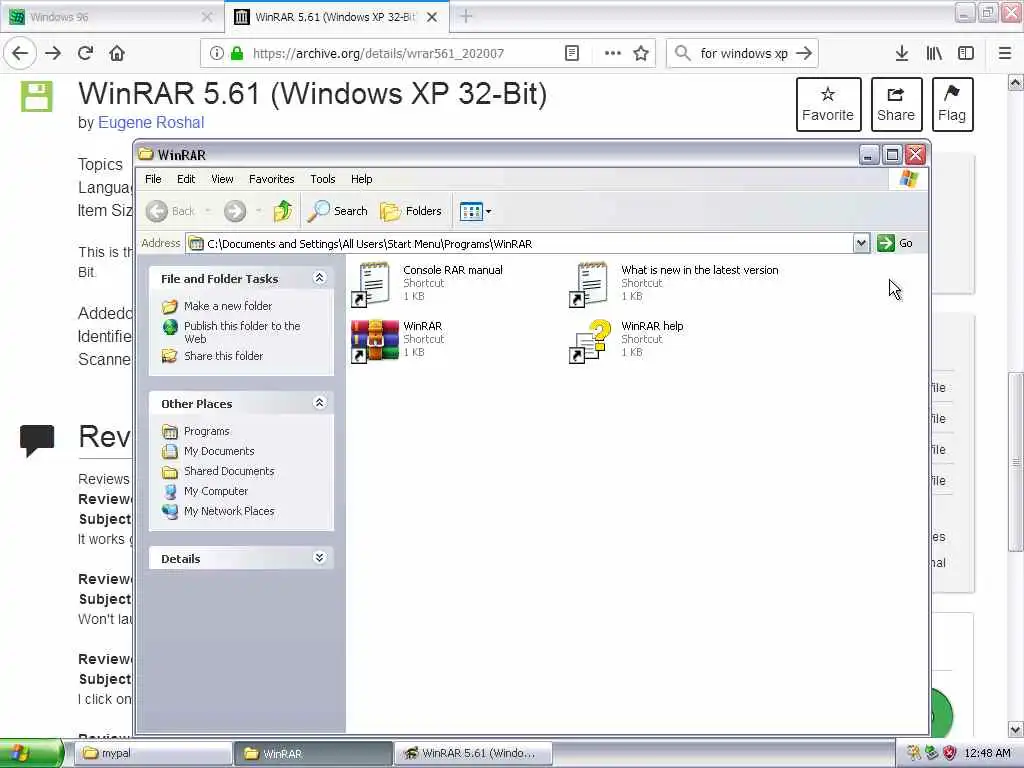The width and height of the screenshot is (1024, 768).
Task: Go to My Computer in Other Places
Action: (x=216, y=491)
